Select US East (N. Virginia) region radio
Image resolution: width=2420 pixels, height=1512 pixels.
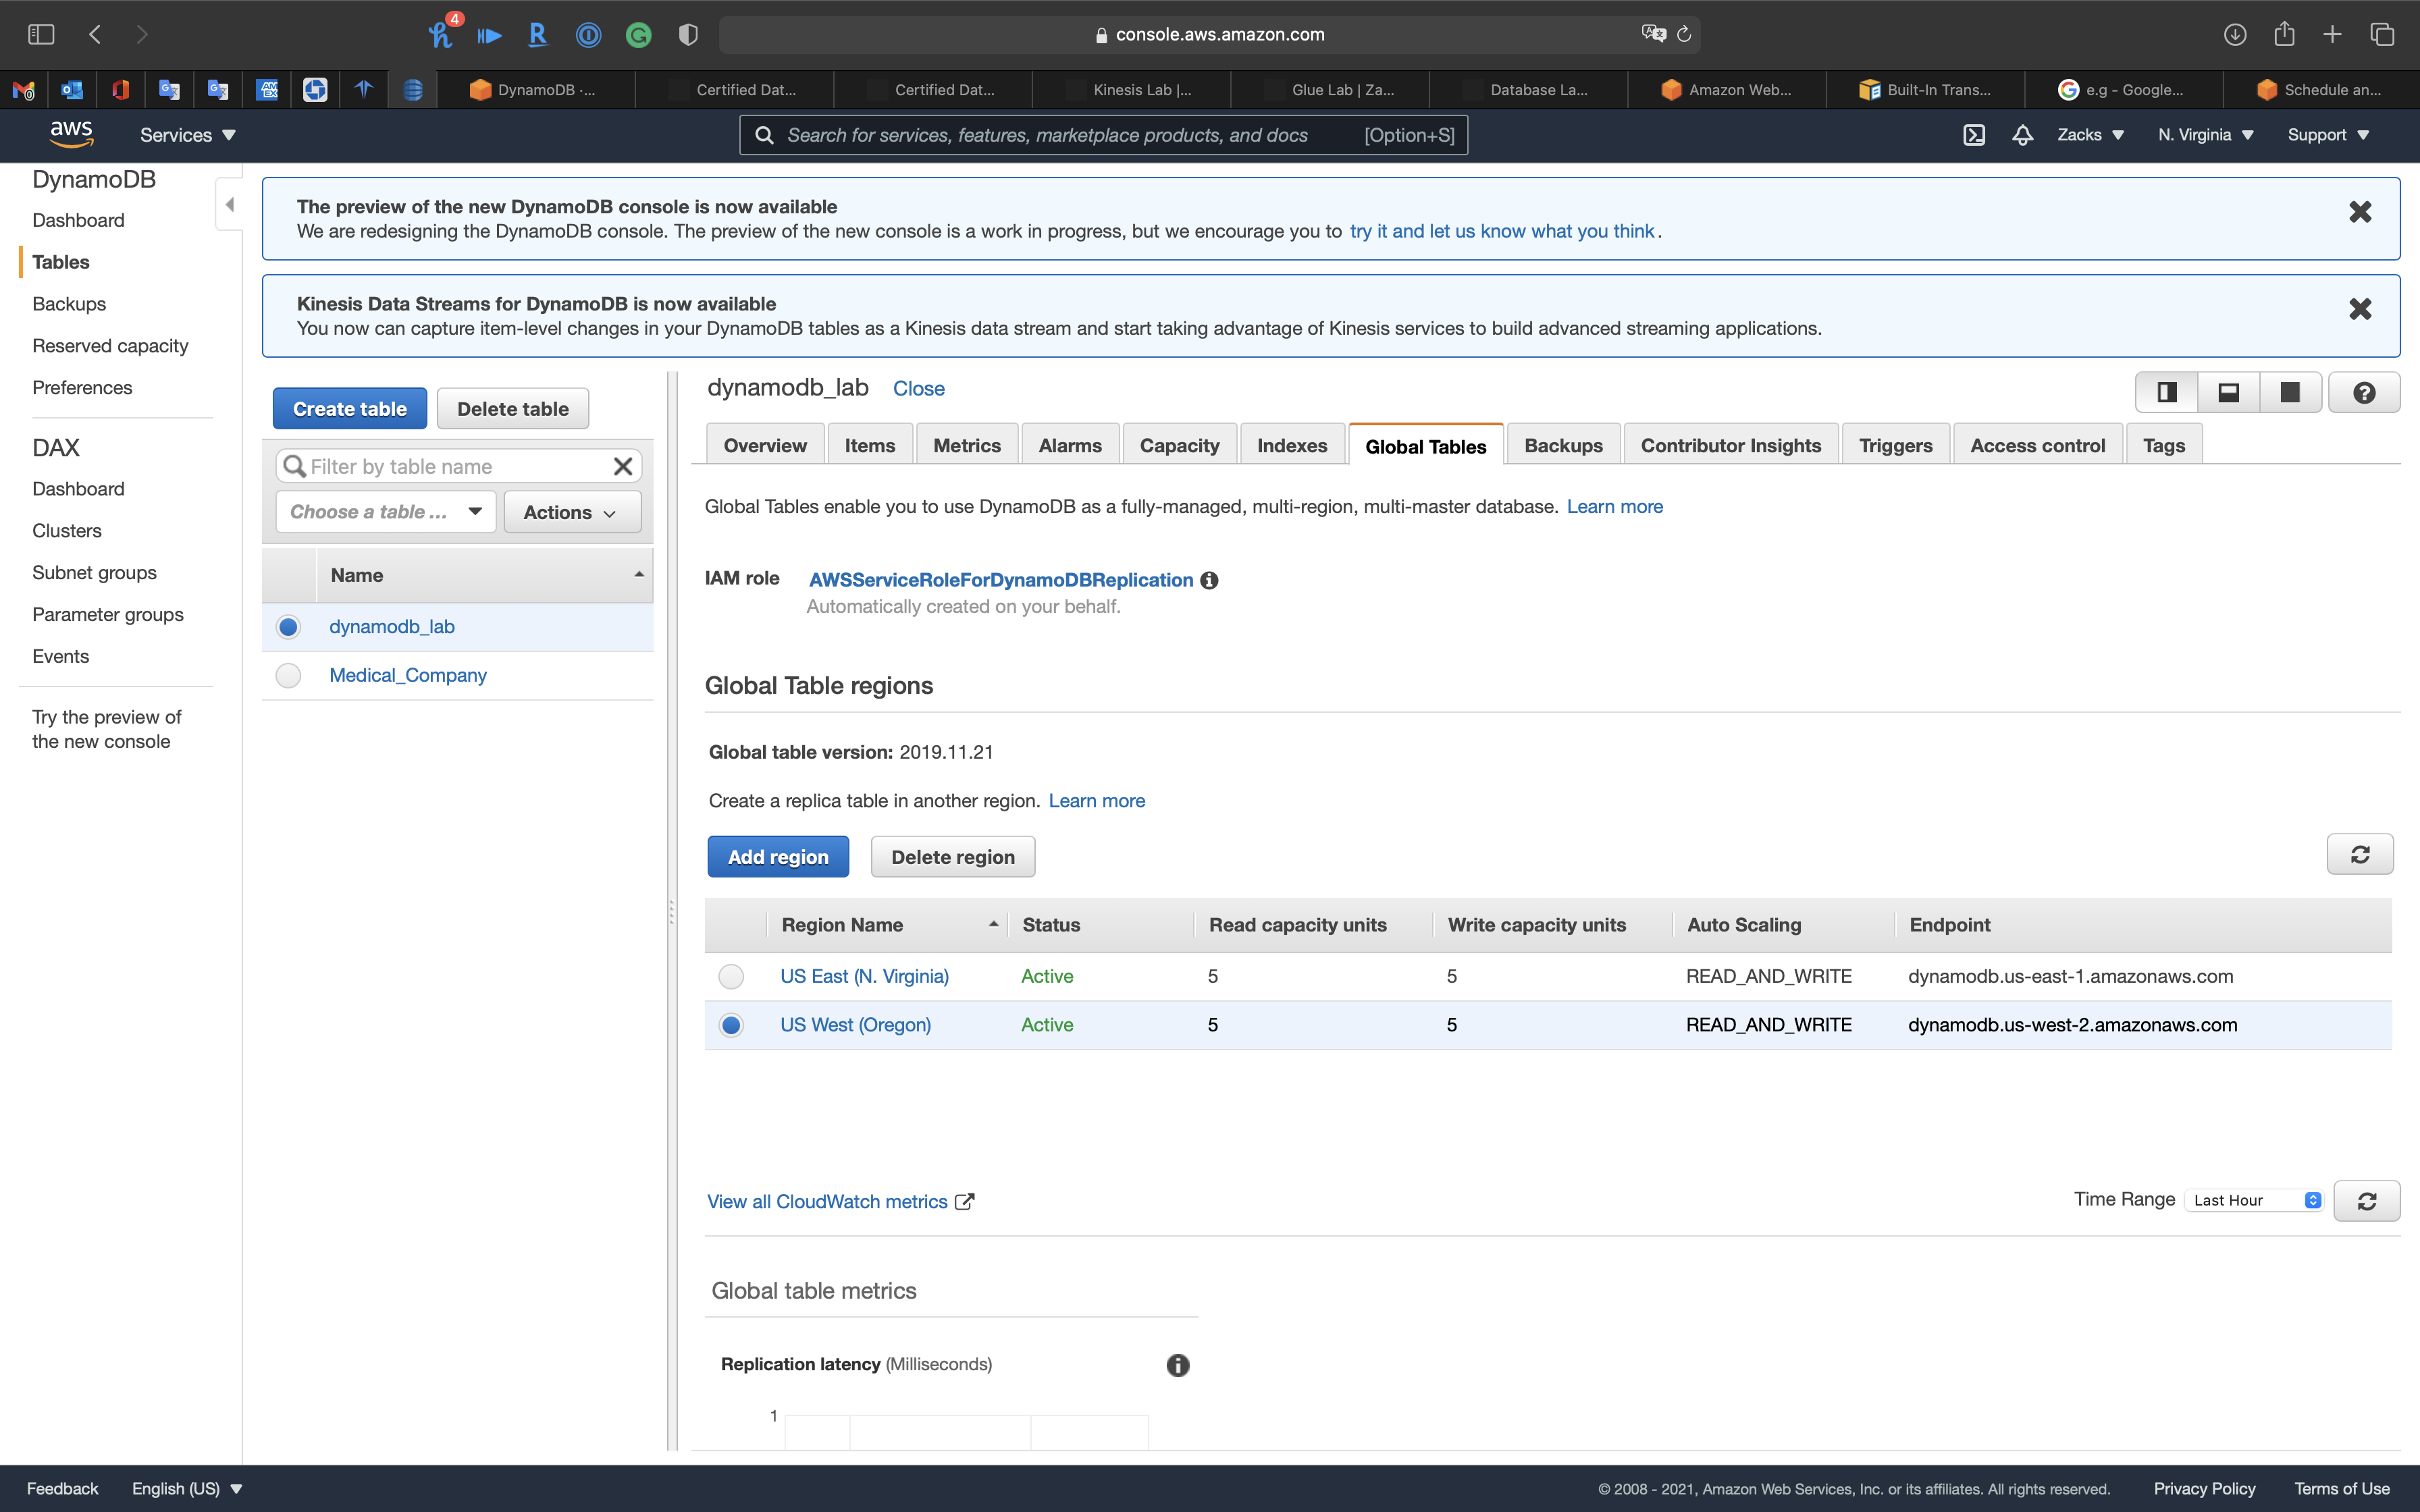pos(731,977)
